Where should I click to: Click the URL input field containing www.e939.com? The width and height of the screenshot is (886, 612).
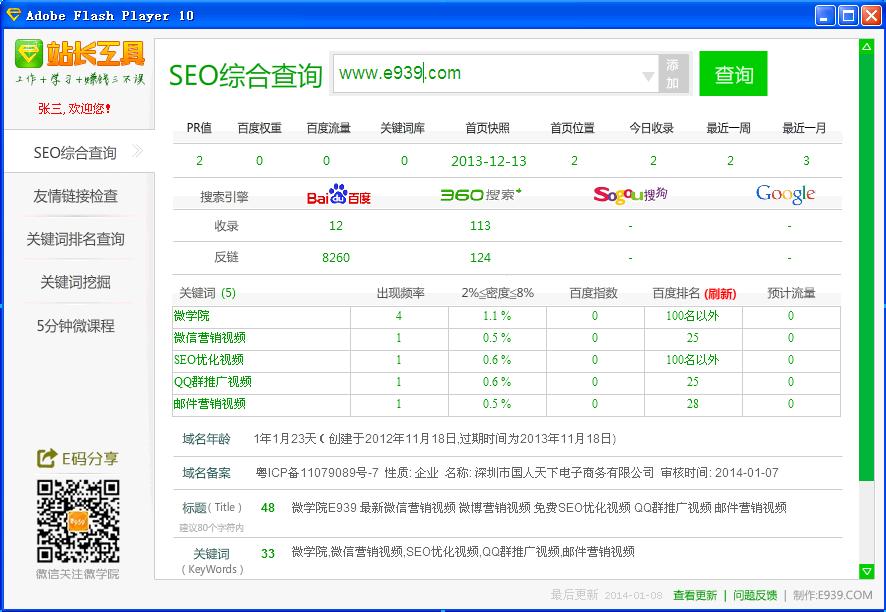pos(490,74)
